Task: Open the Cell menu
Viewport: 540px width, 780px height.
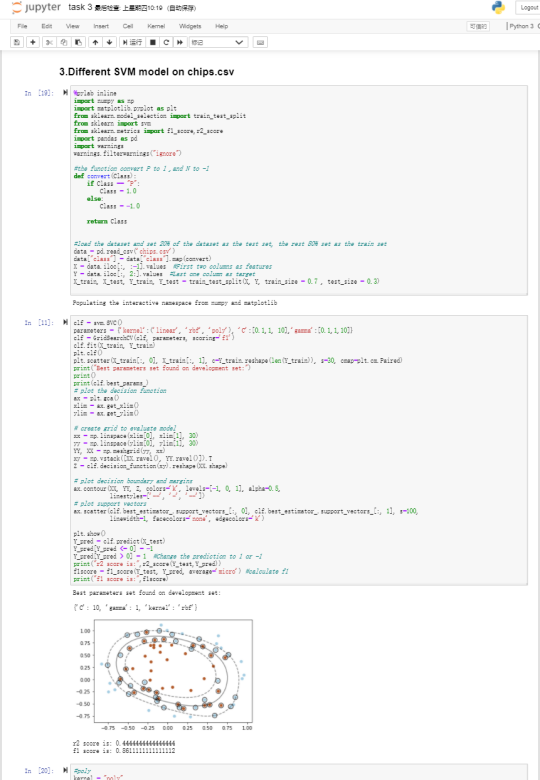Action: [x=128, y=26]
